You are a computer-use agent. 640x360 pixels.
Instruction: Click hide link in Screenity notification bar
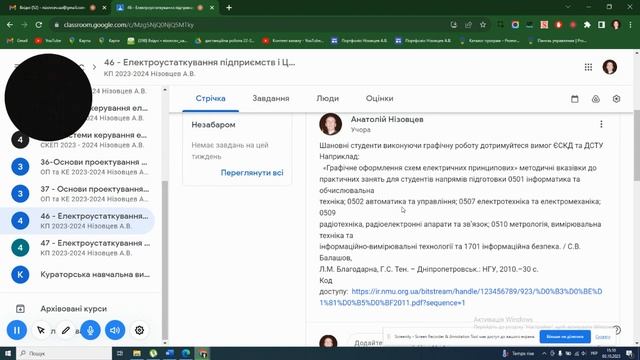pos(602,337)
